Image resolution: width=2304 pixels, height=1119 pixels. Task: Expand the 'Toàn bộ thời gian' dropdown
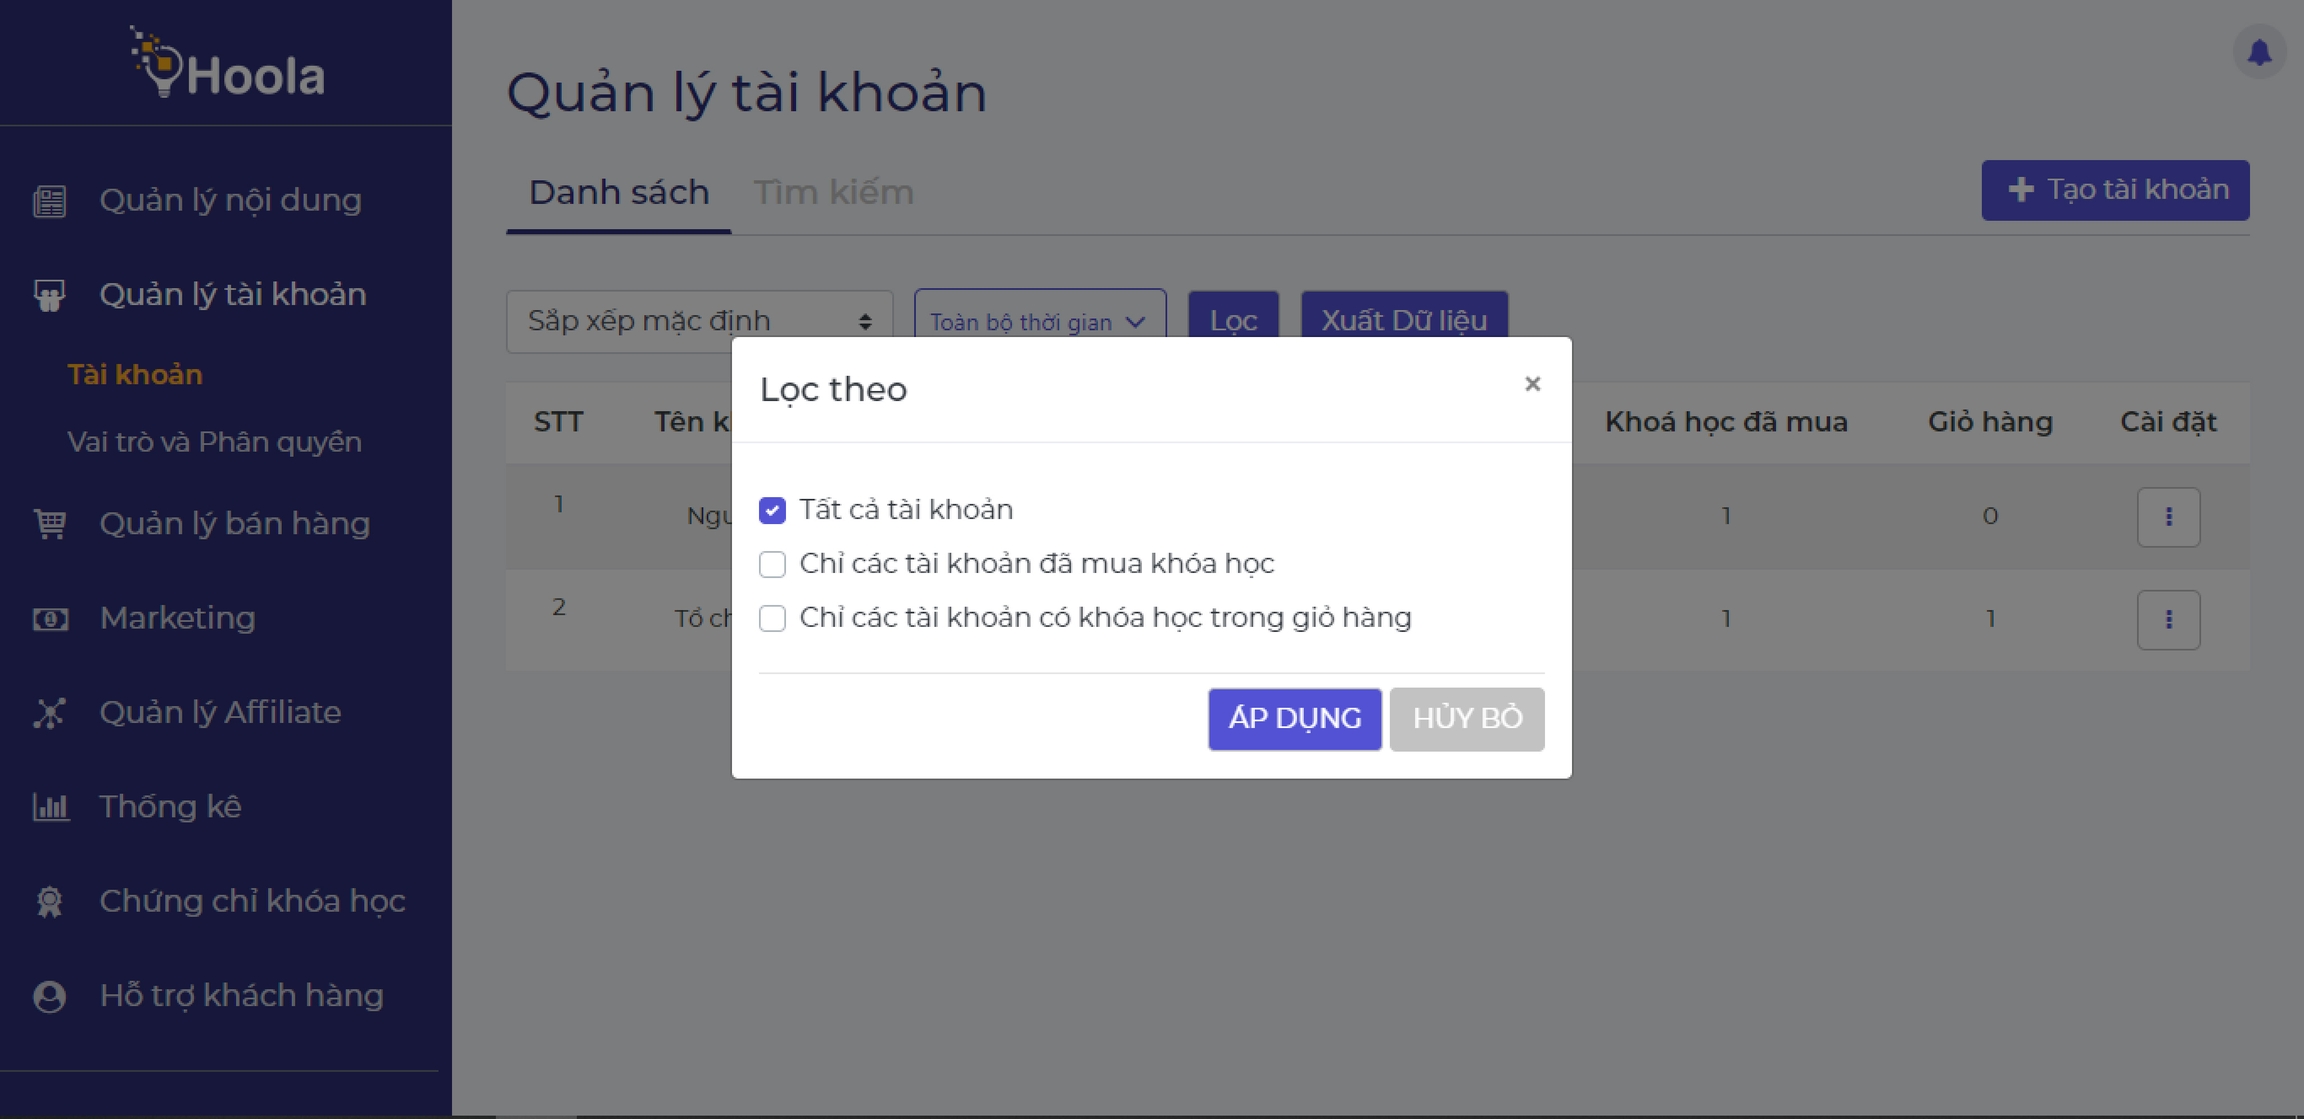1039,321
